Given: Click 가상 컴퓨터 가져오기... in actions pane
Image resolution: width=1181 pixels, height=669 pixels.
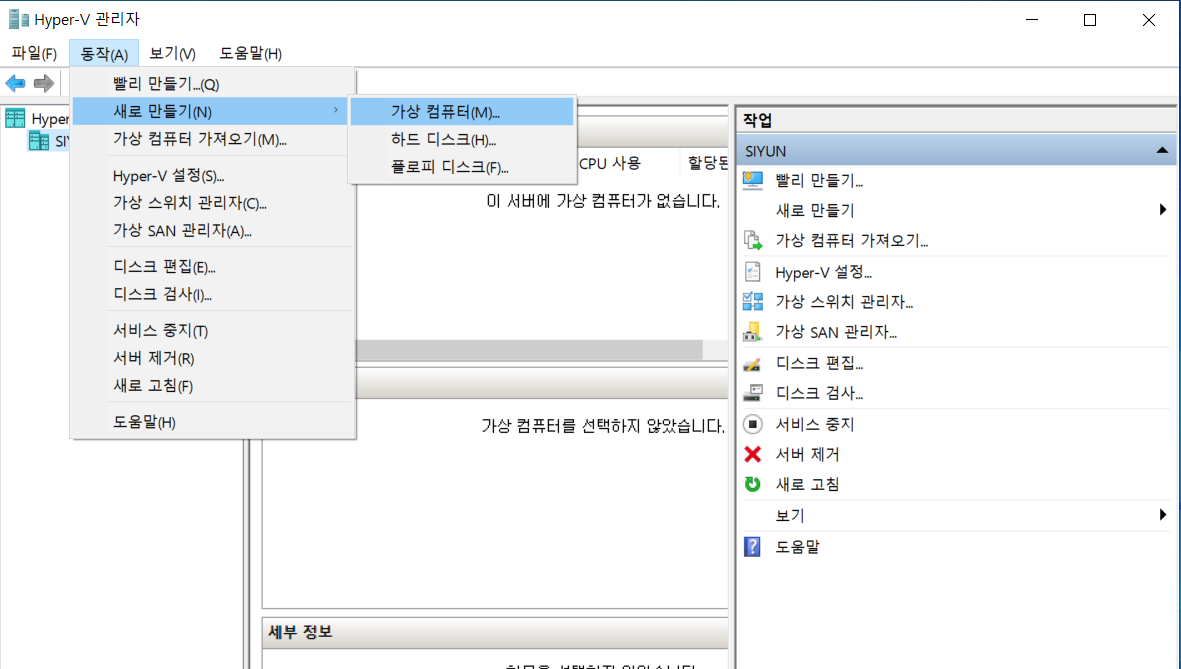Looking at the screenshot, I should (x=852, y=240).
